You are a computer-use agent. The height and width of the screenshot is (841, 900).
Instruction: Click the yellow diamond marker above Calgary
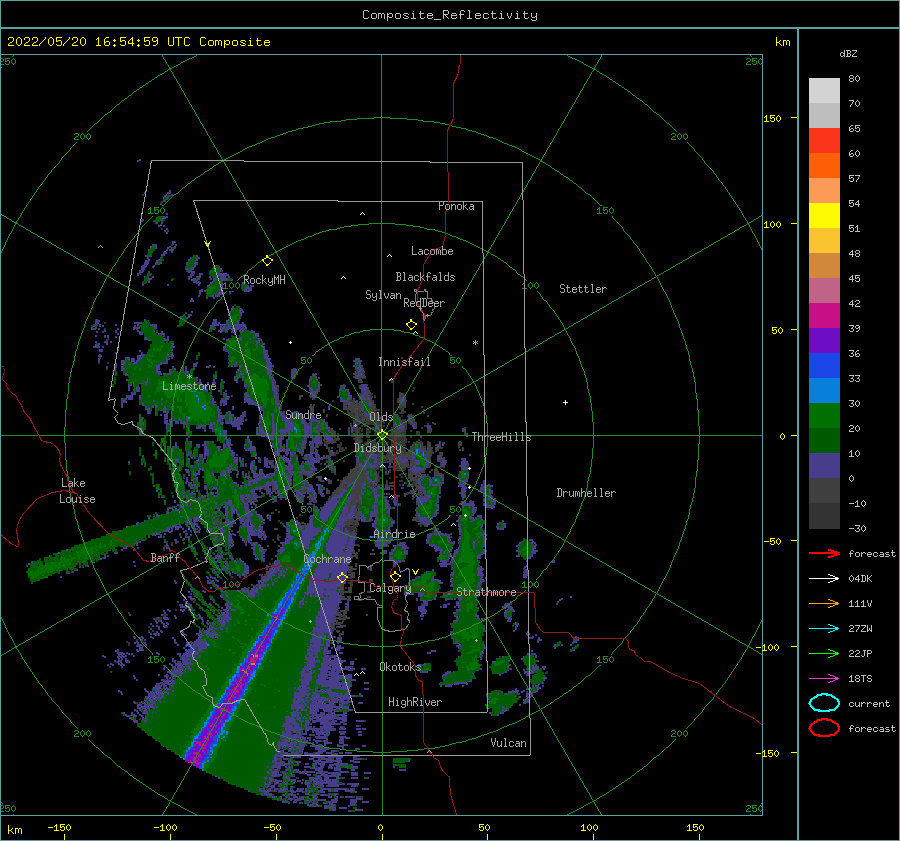tap(395, 576)
